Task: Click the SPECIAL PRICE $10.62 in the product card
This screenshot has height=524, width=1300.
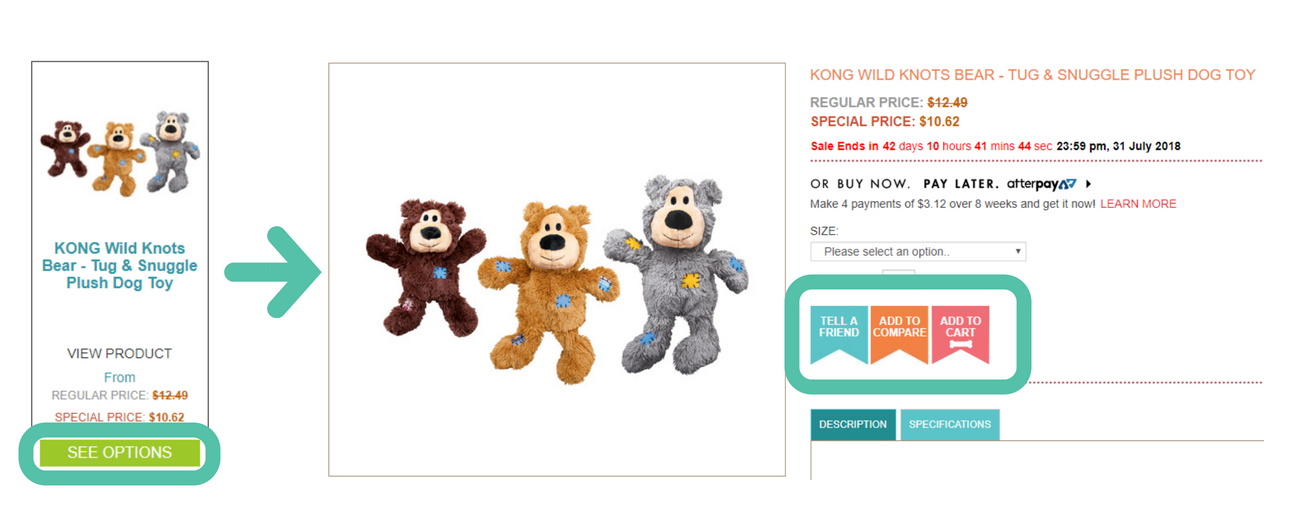Action: (119, 417)
